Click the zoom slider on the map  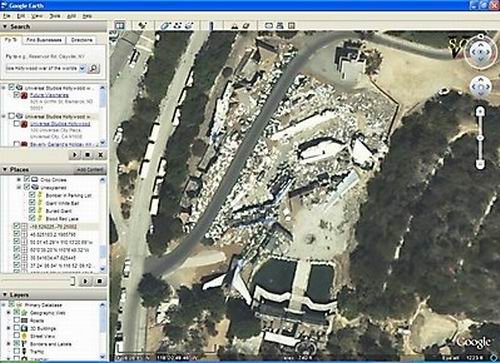(480, 138)
